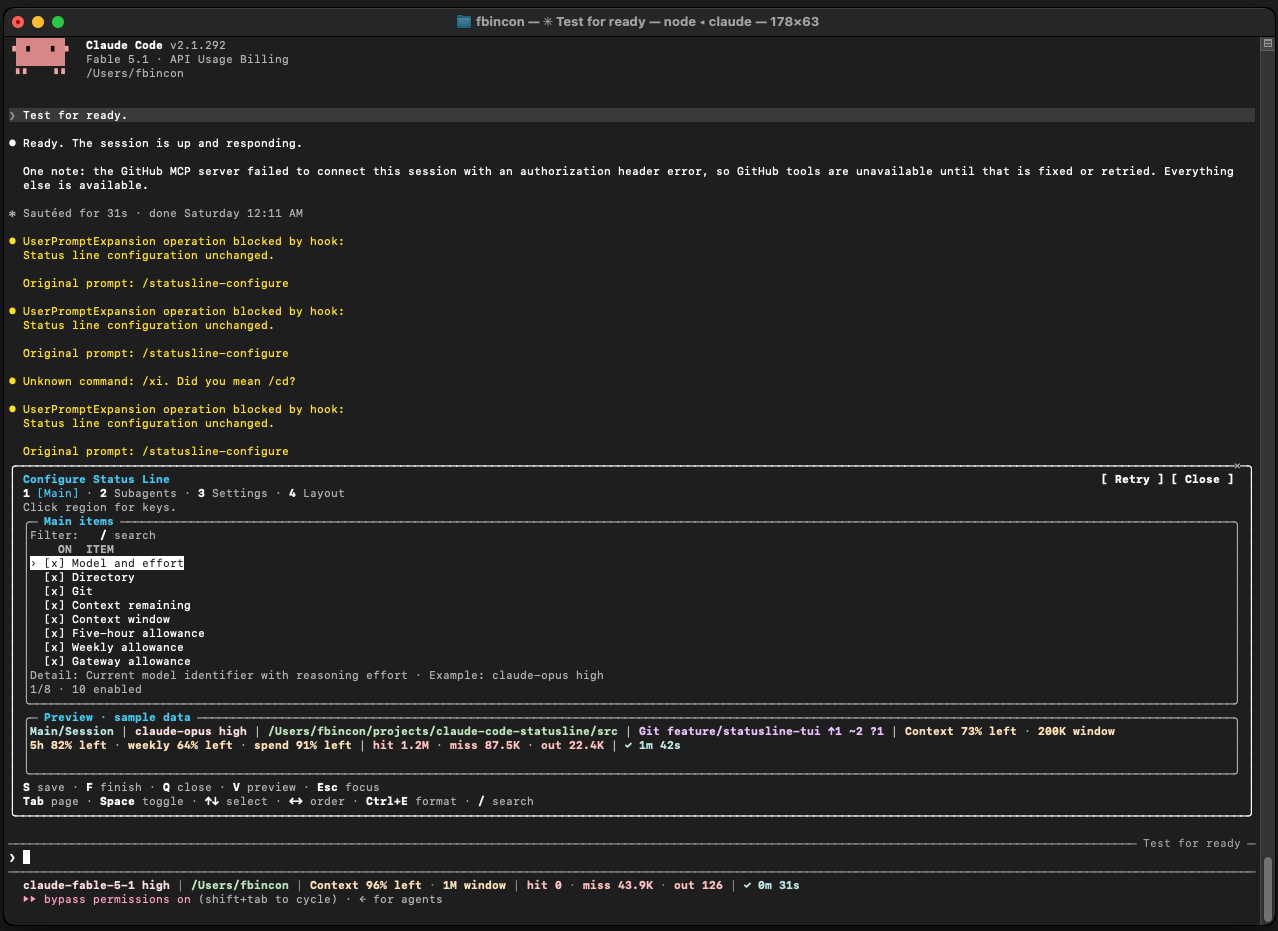
Task: Click the Space toggle shortcut hint
Action: click(142, 801)
